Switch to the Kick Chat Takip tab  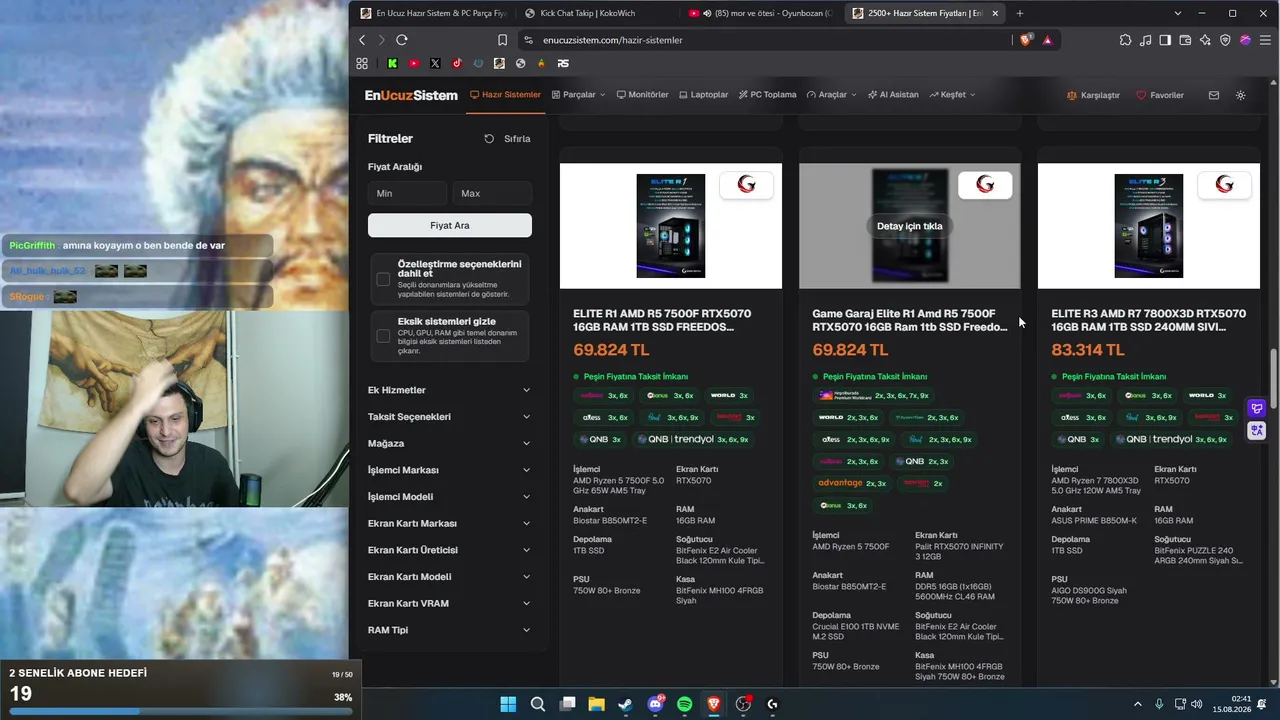click(596, 13)
